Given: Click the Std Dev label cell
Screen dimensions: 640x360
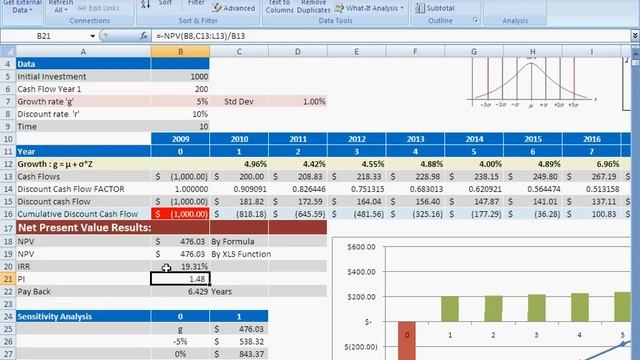Looking at the screenshot, I should pyautogui.click(x=239, y=101).
